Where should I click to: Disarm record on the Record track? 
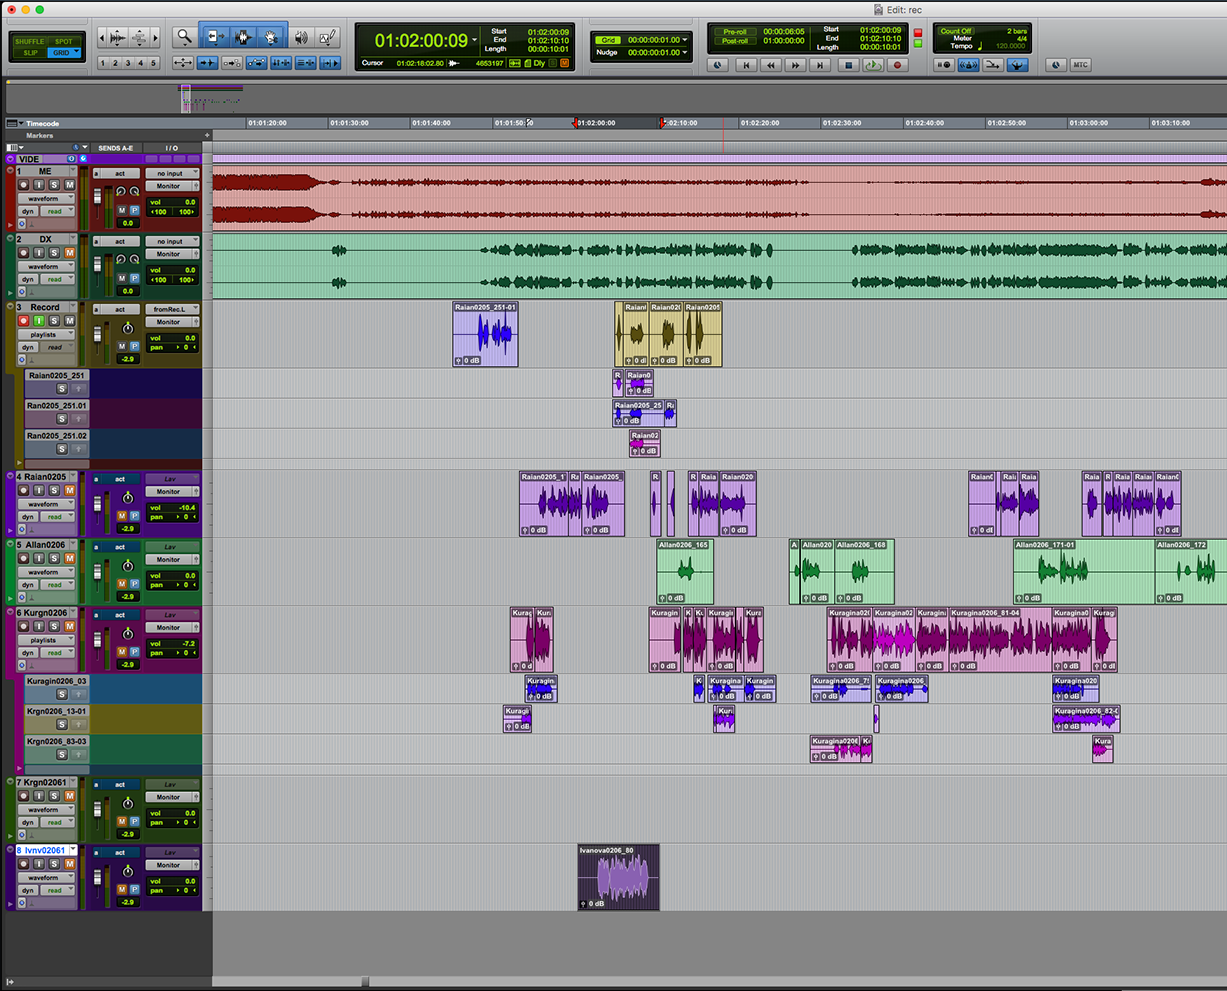(24, 321)
